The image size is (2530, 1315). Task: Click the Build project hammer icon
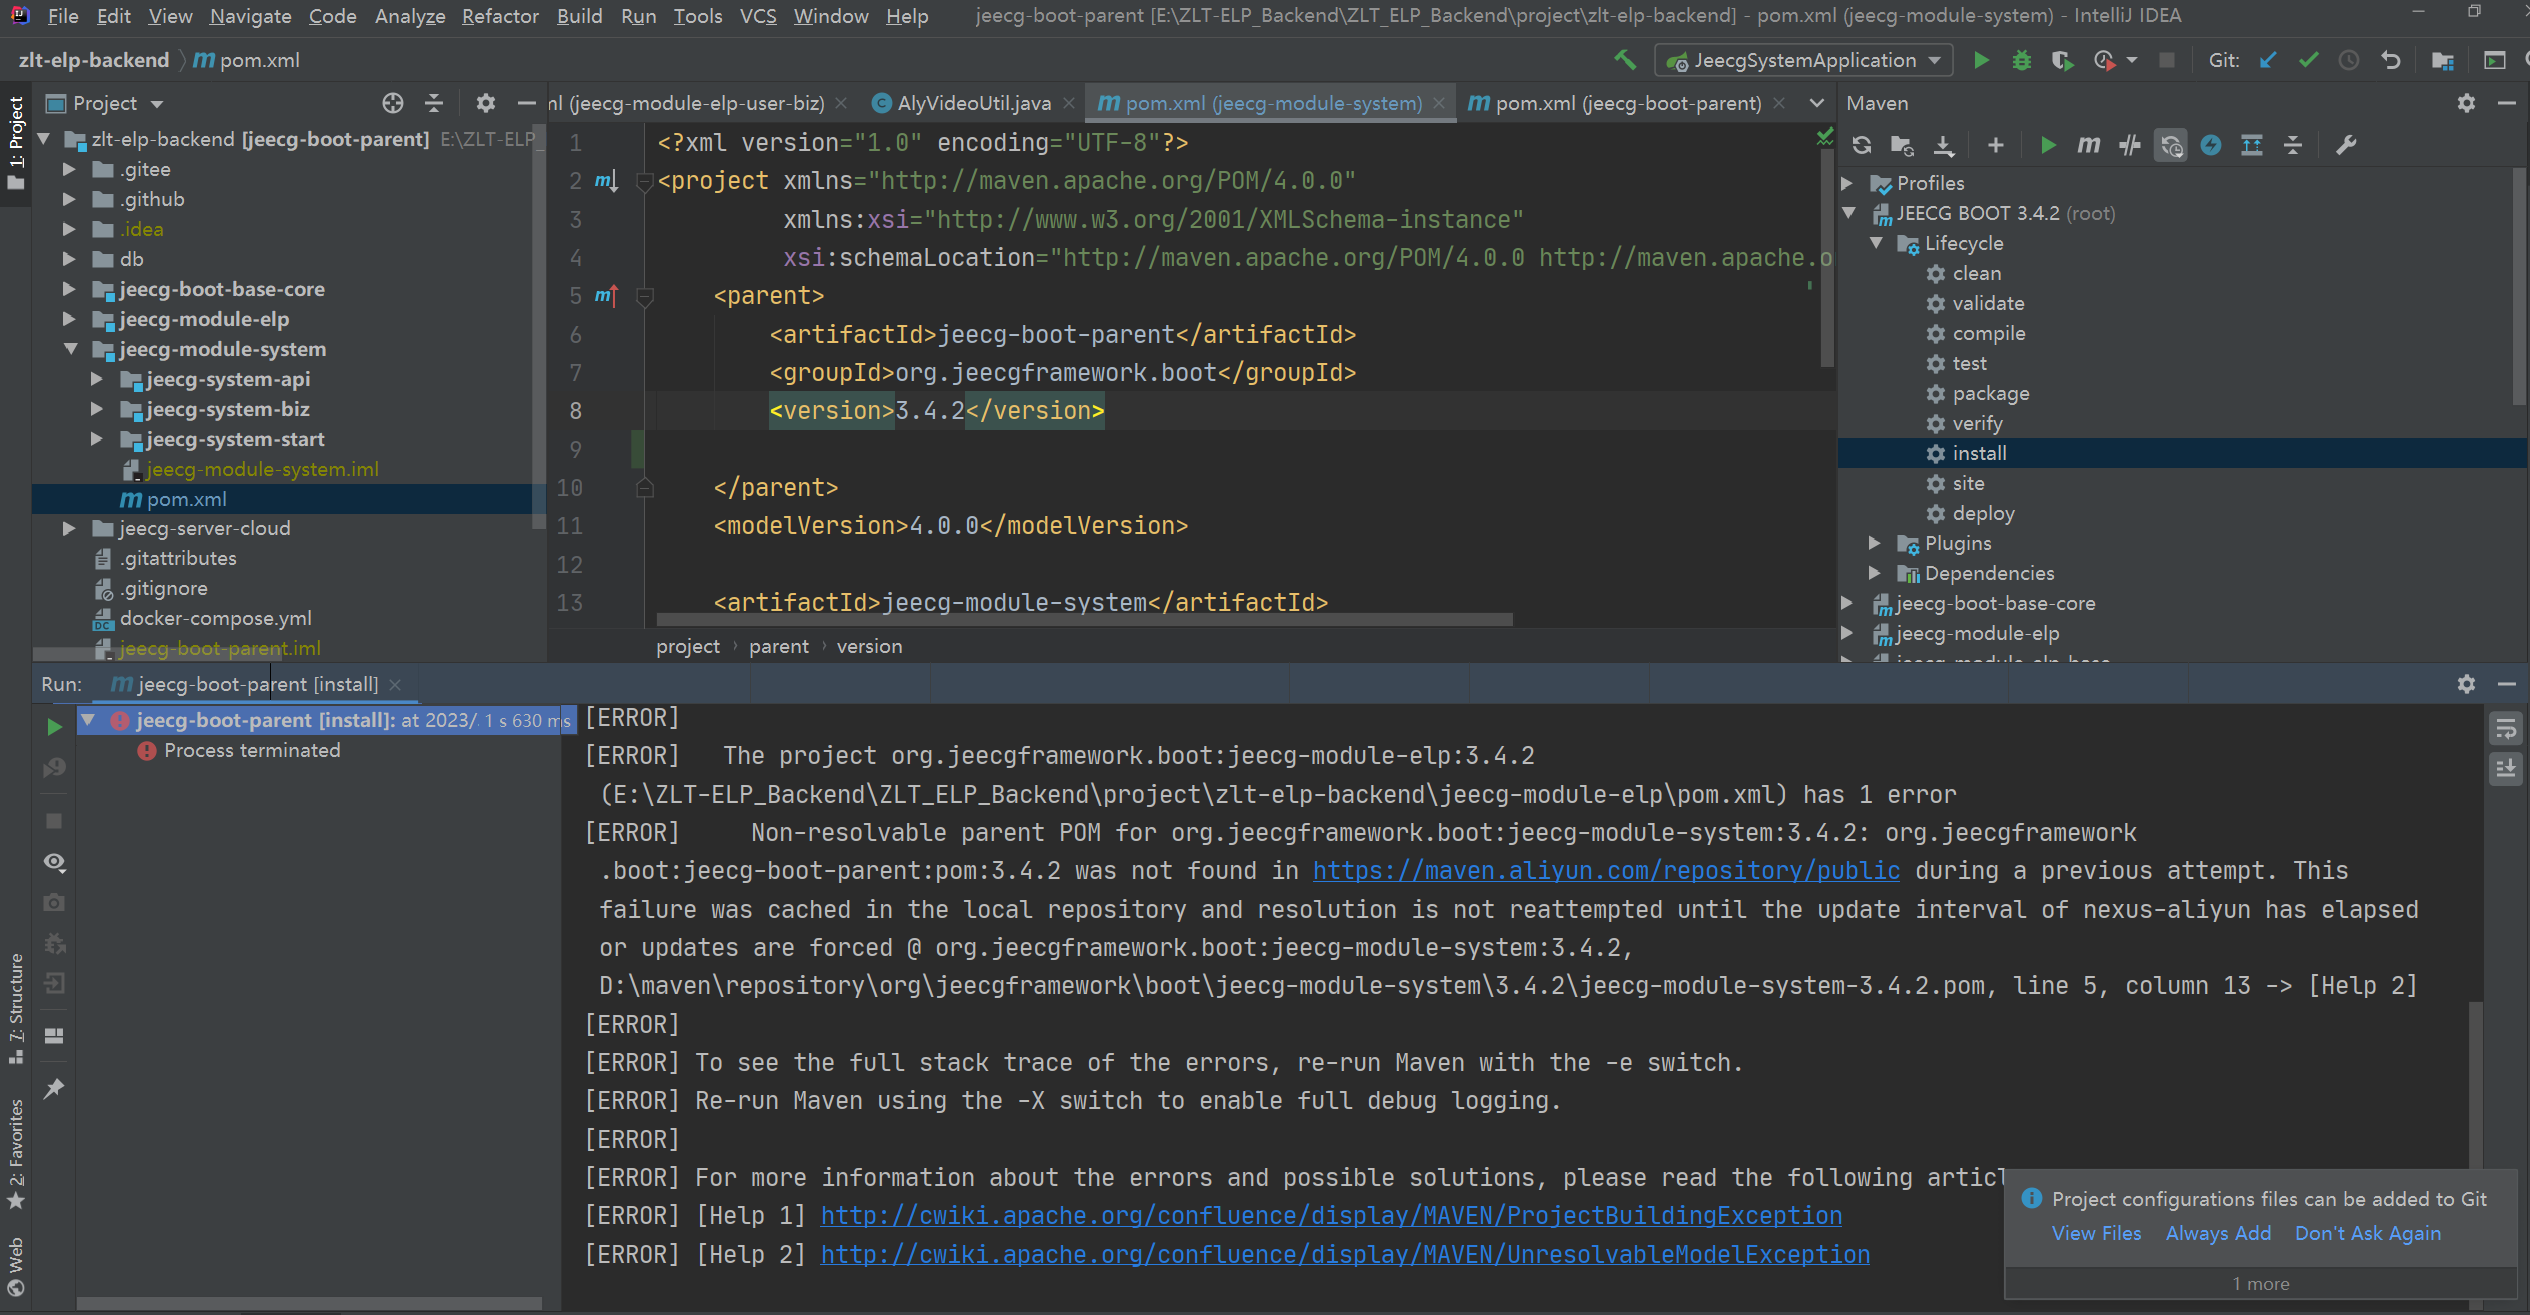pyautogui.click(x=1625, y=60)
